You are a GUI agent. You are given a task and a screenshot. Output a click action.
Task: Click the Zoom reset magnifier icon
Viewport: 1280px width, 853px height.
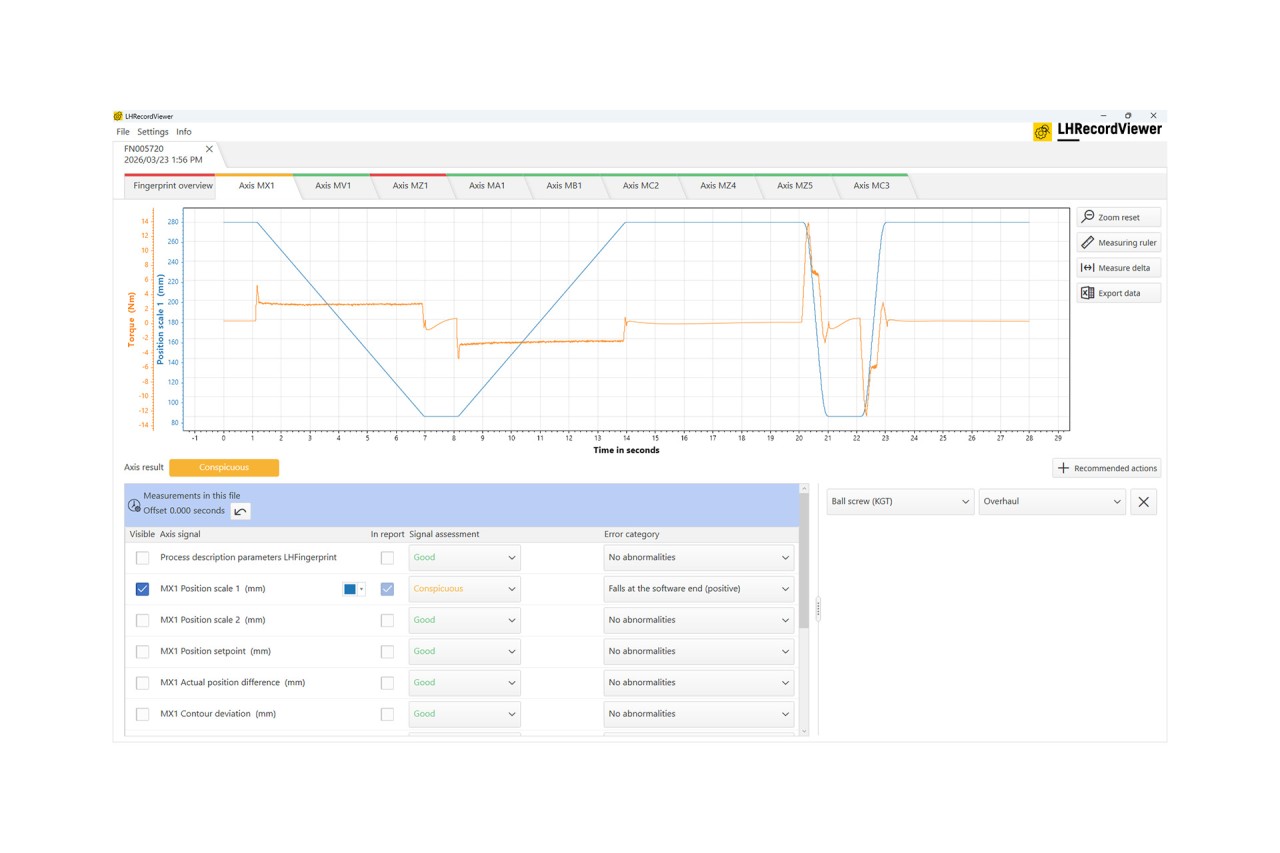1087,217
